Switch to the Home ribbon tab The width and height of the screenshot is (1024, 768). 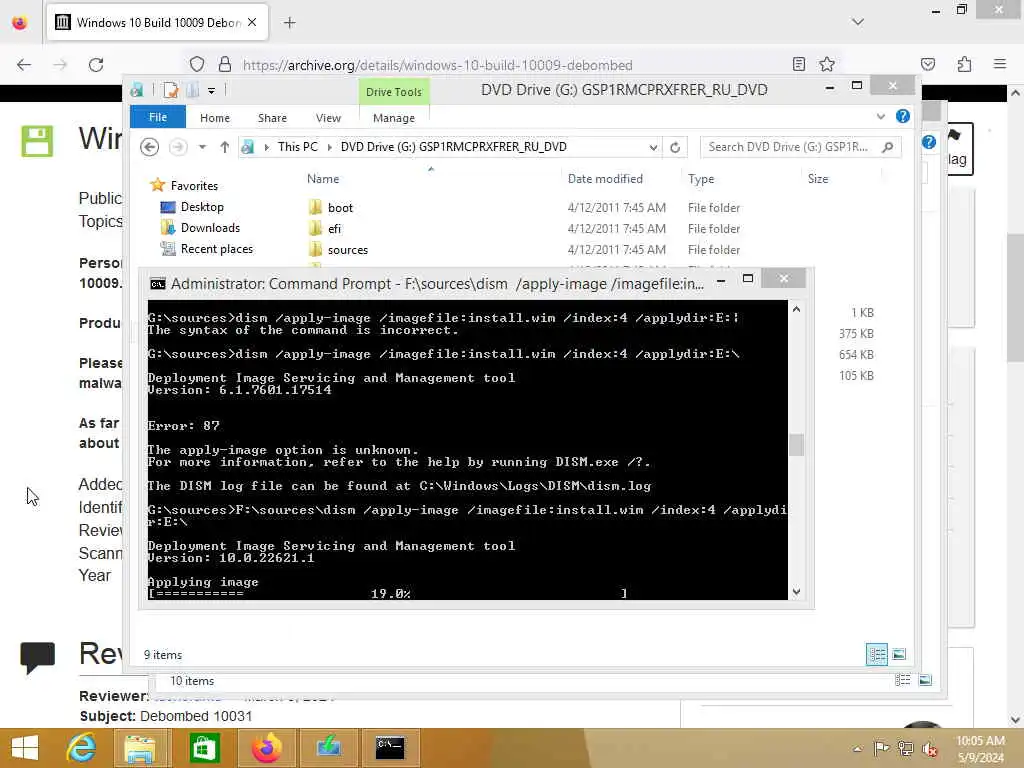[215, 118]
